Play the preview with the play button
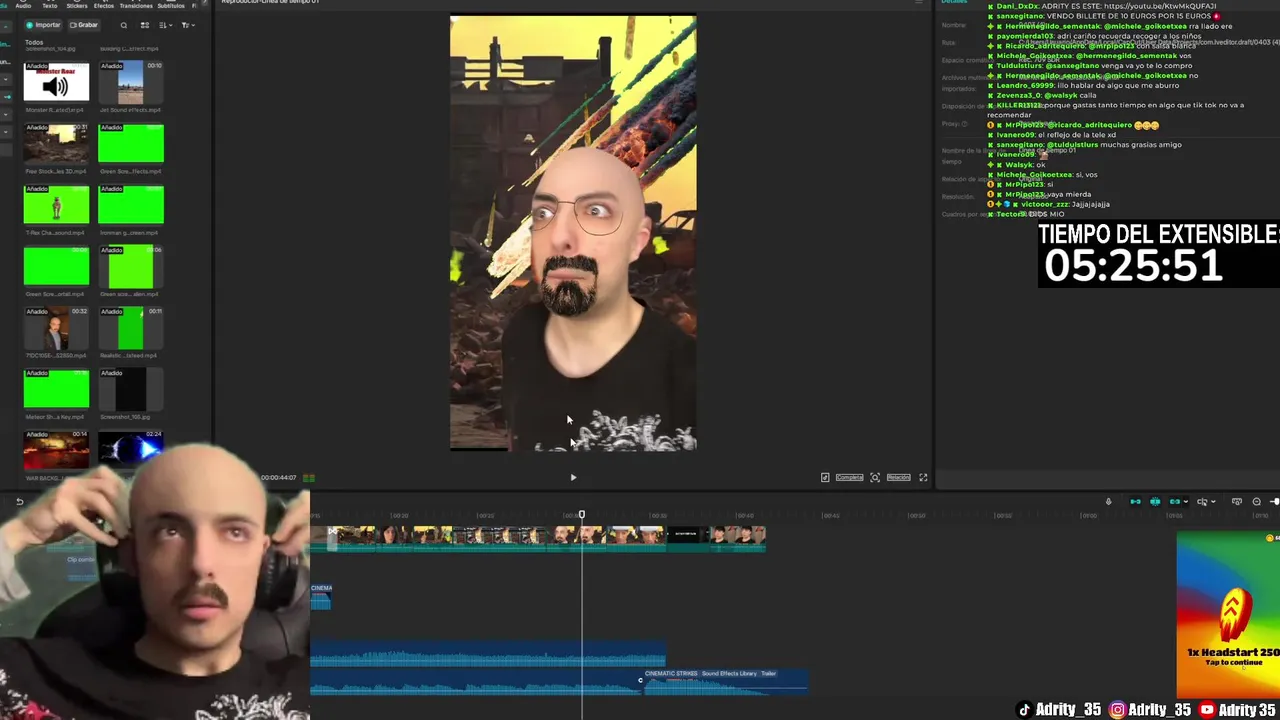The width and height of the screenshot is (1280, 720). (x=573, y=478)
